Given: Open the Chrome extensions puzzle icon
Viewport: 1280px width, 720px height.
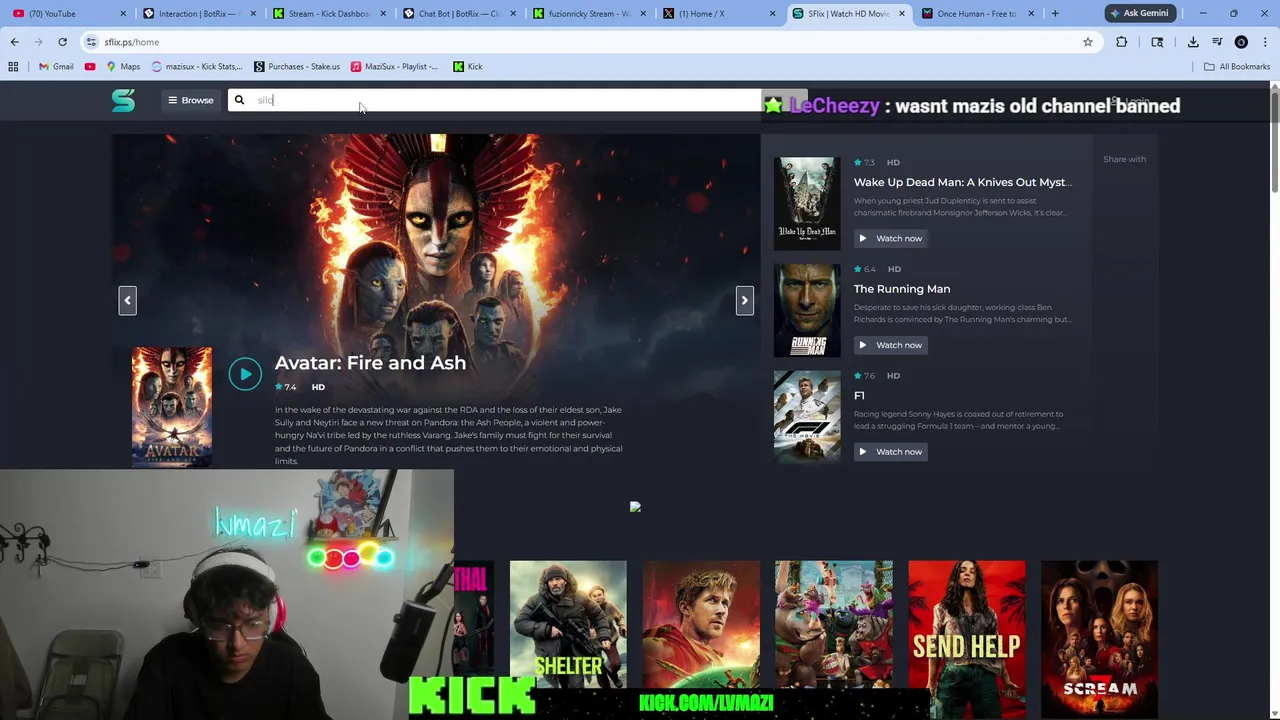Looking at the screenshot, I should click(x=1121, y=42).
